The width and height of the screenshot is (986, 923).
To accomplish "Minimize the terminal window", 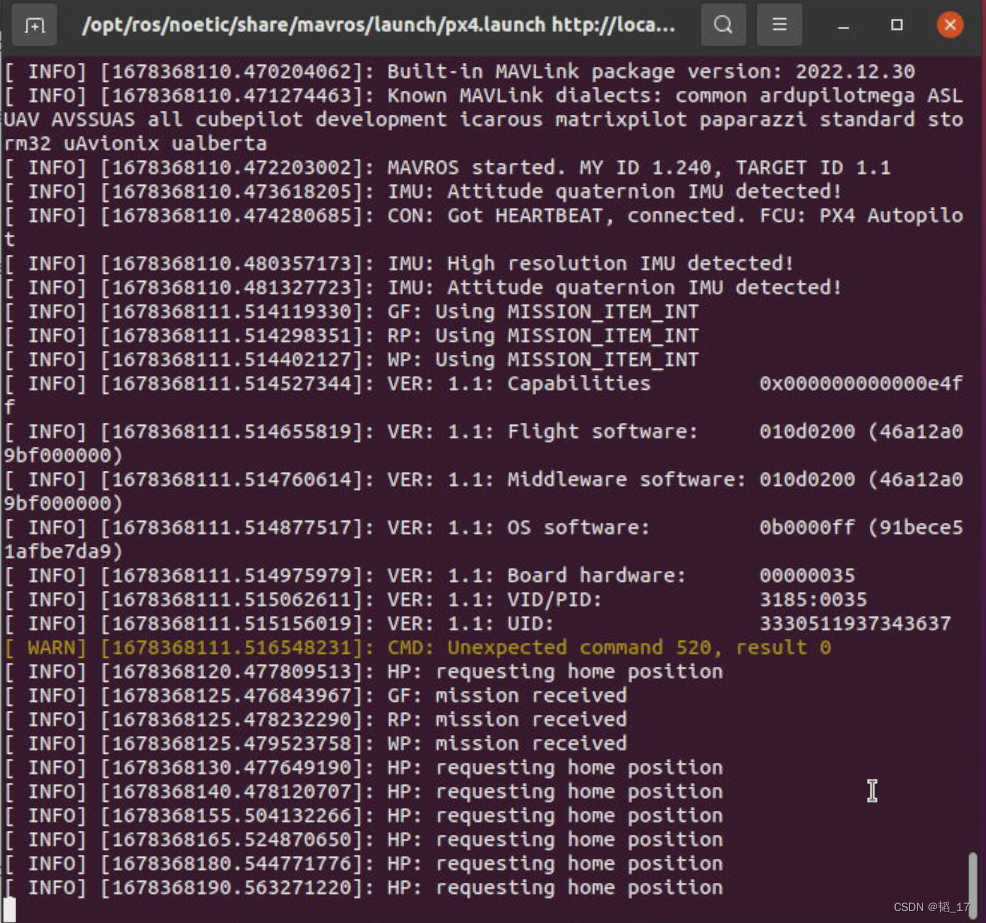I will coord(844,26).
